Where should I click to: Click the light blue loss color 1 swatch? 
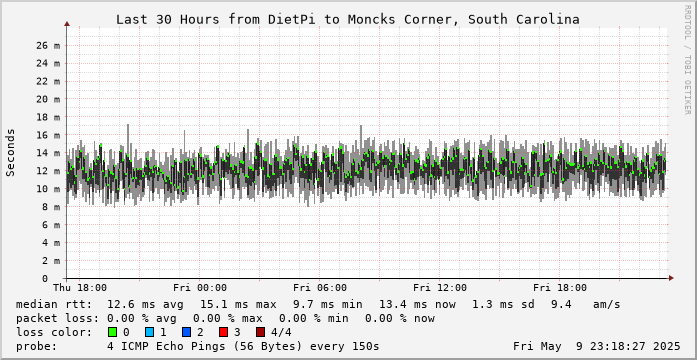[x=150, y=332]
